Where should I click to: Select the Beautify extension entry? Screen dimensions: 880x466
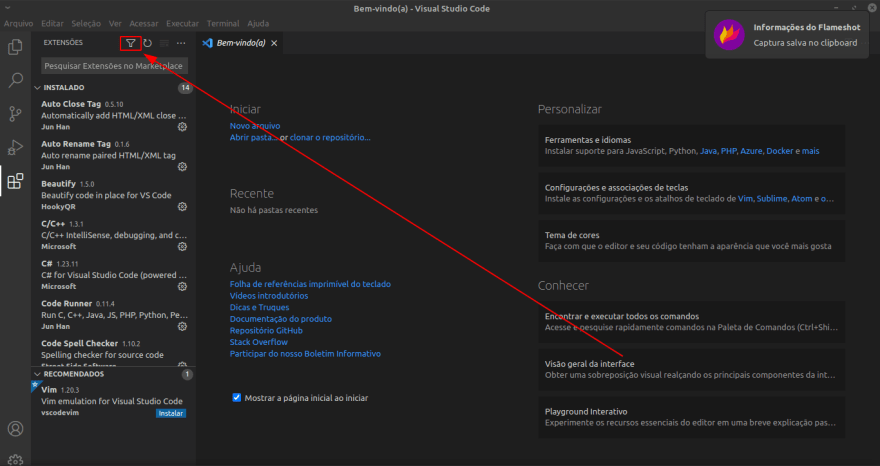click(x=114, y=195)
